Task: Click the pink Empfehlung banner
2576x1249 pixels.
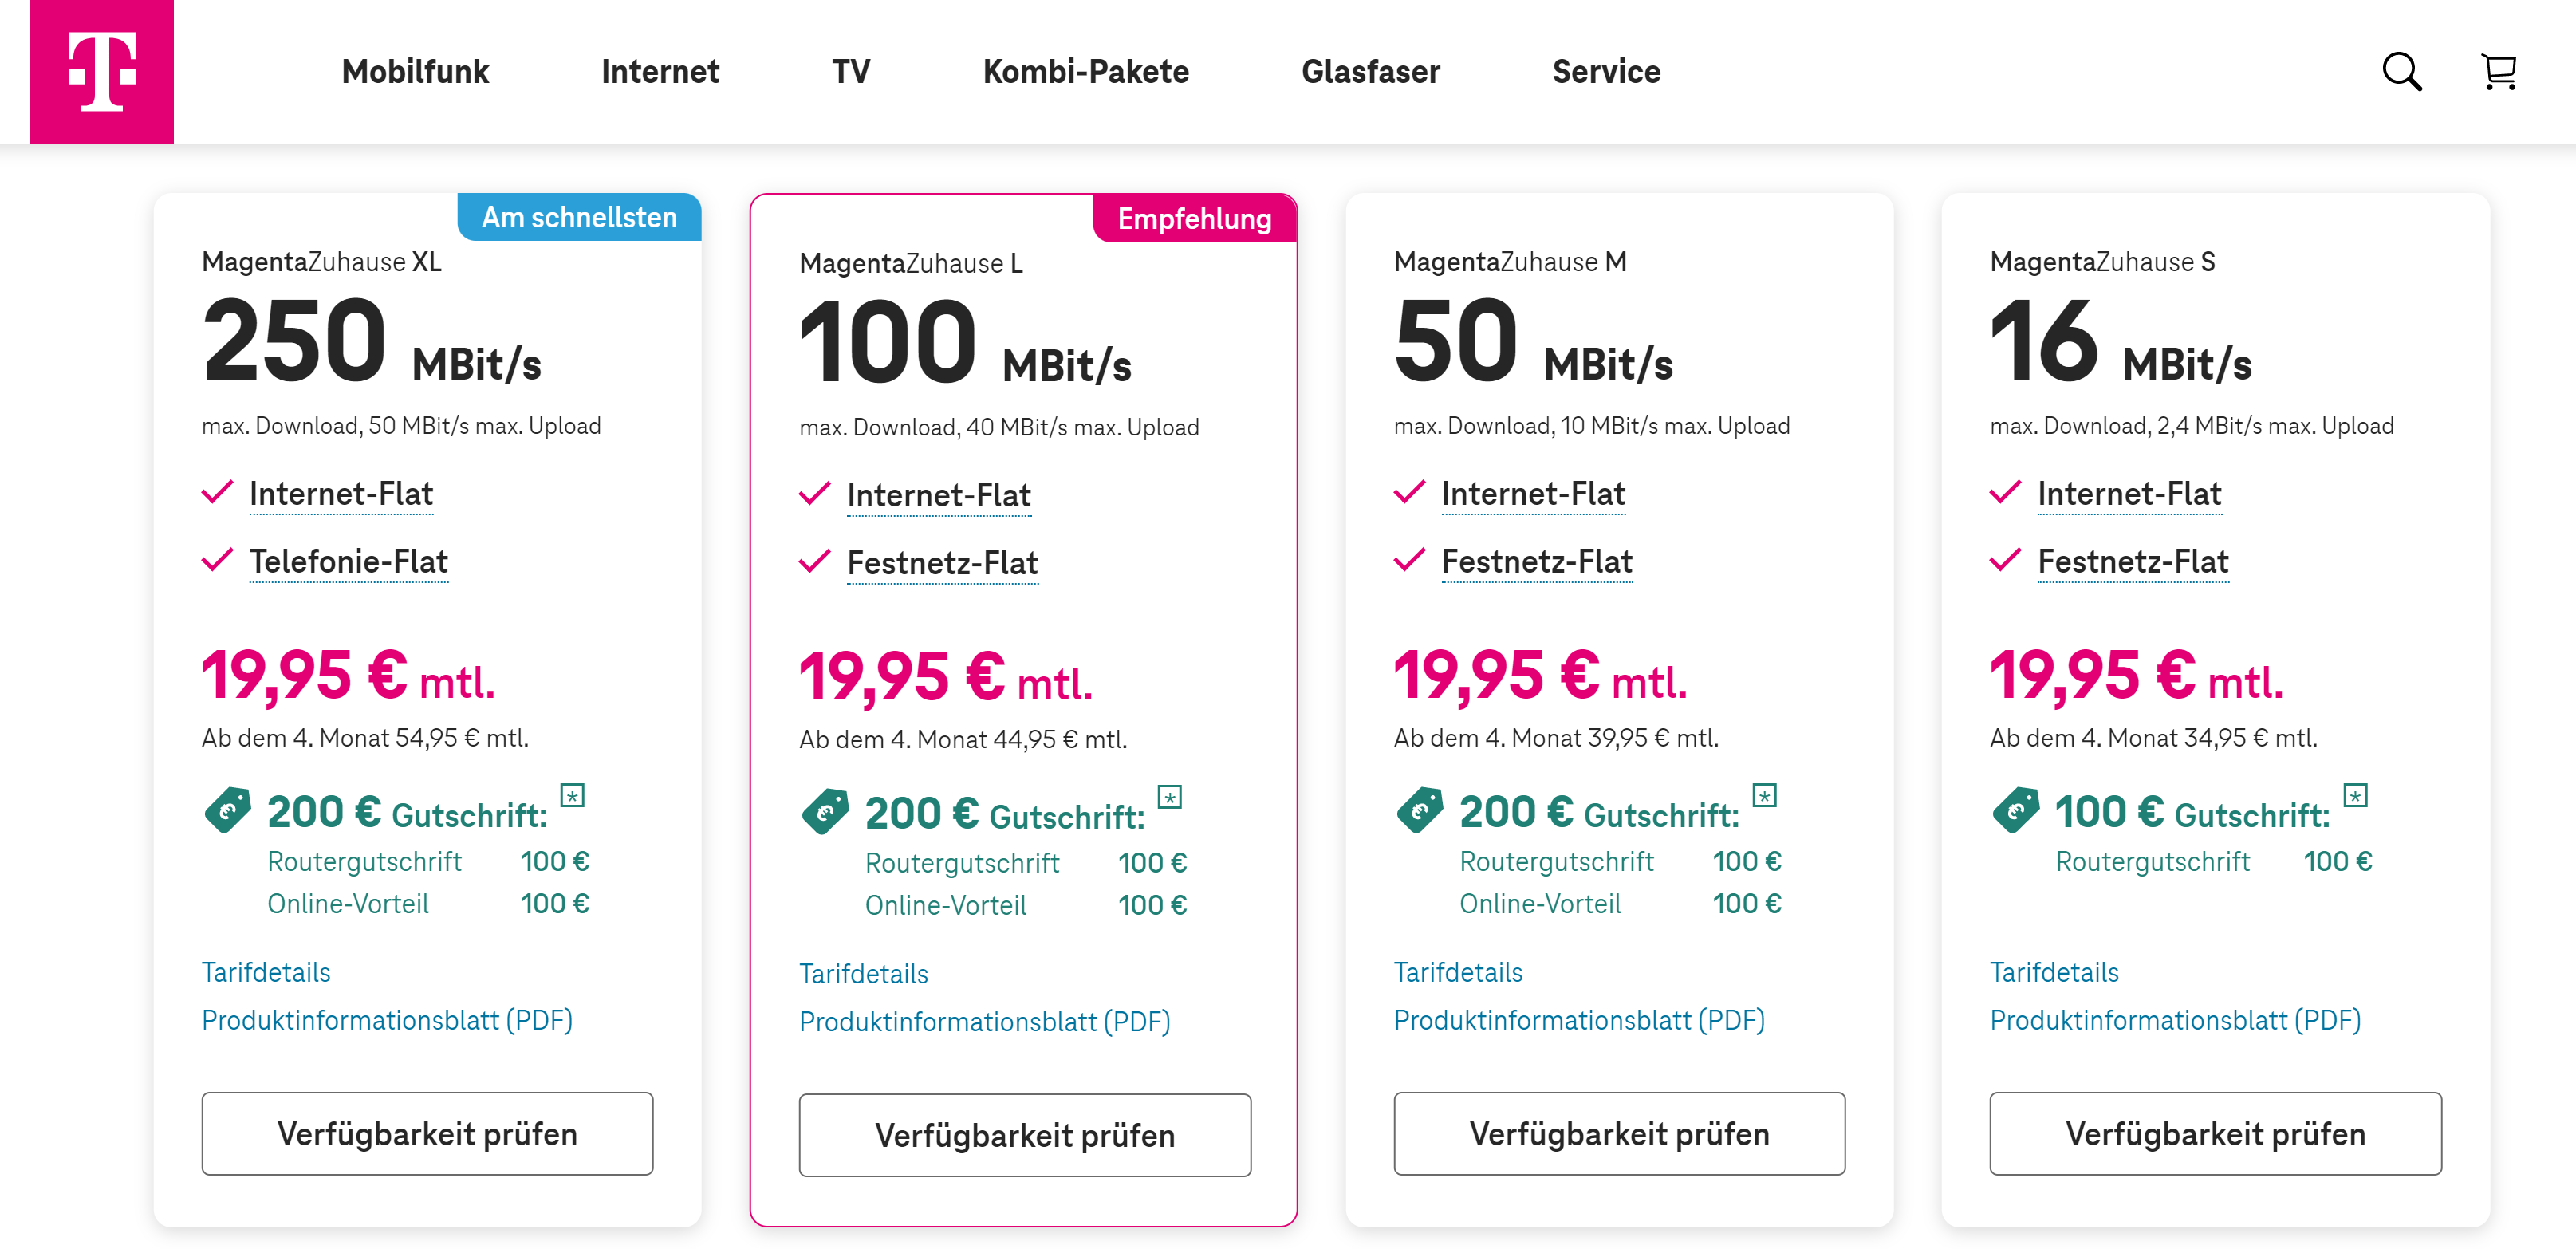Action: point(1194,218)
